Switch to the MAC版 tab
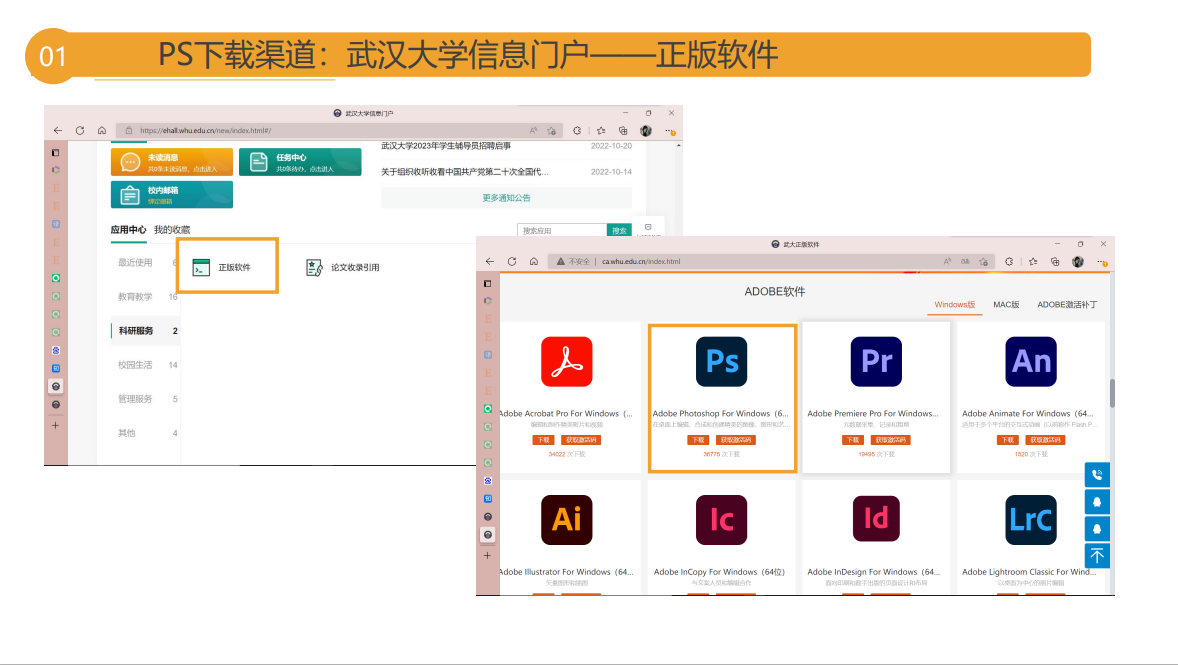 (x=1005, y=304)
